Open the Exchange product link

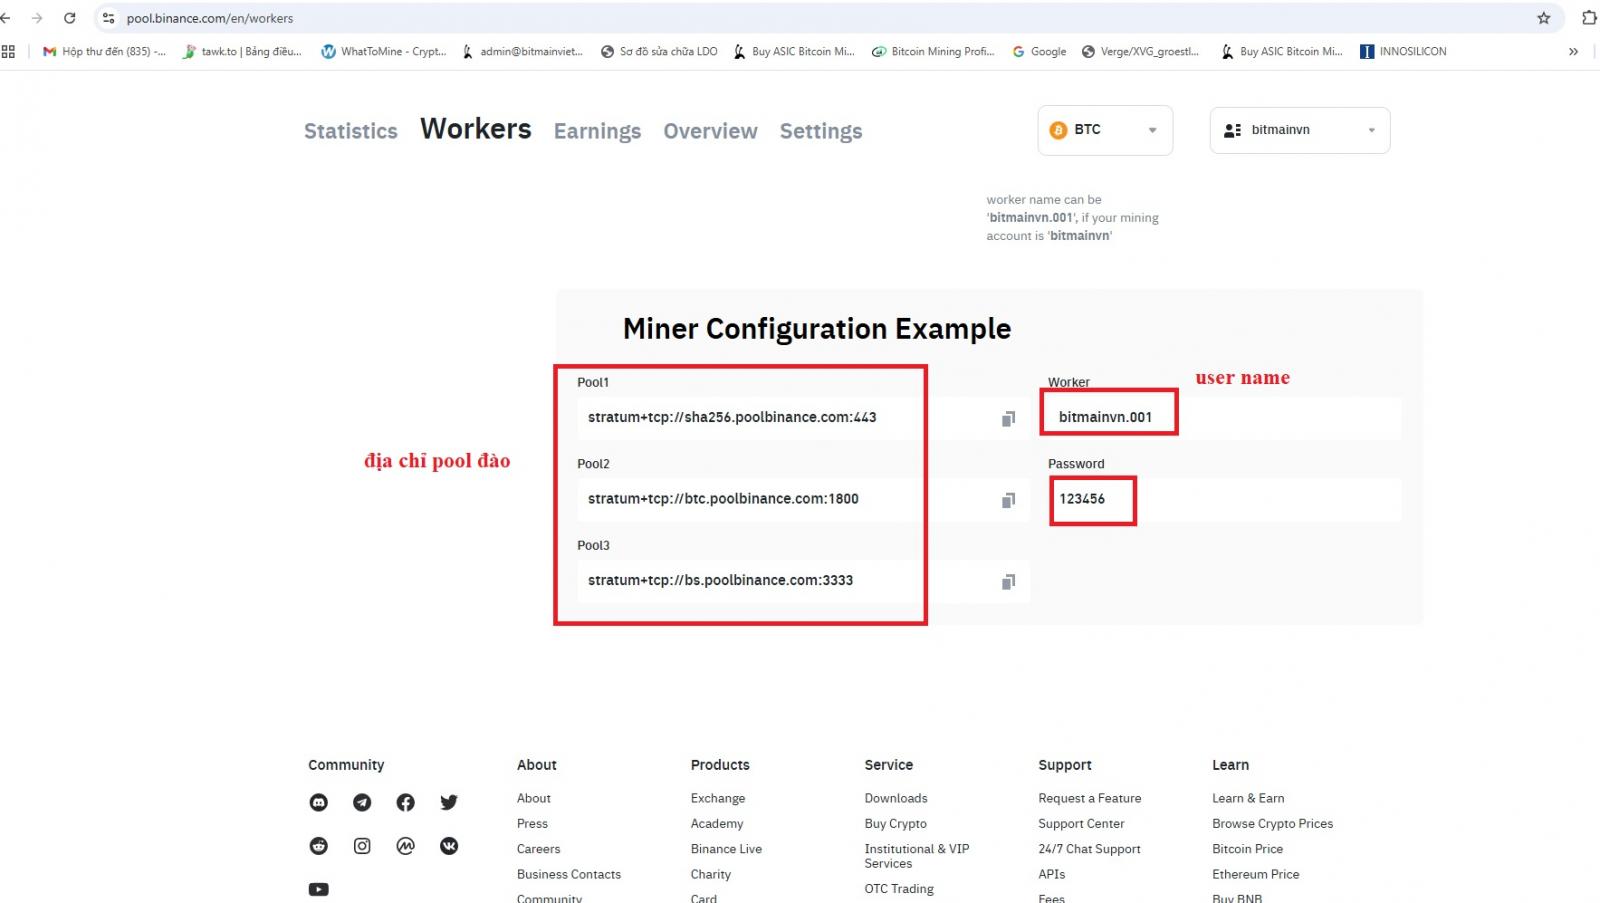pyautogui.click(x=718, y=798)
